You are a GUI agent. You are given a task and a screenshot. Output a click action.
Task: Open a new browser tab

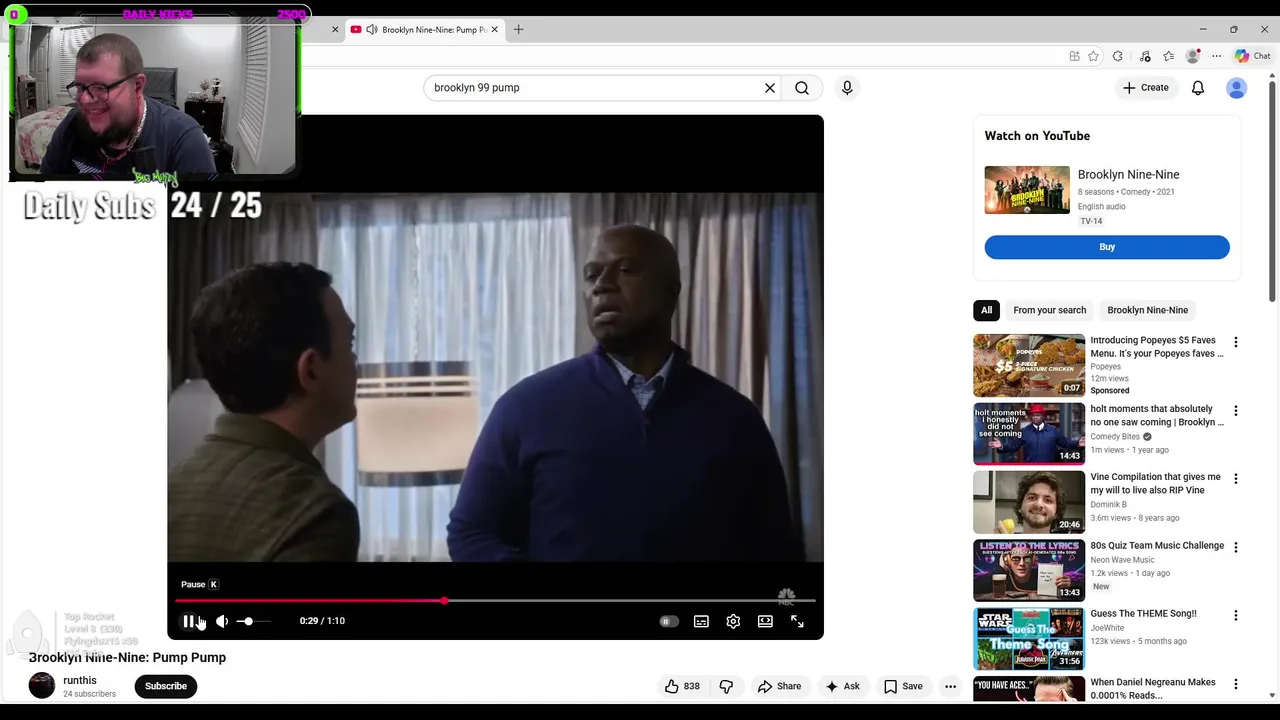(x=518, y=30)
